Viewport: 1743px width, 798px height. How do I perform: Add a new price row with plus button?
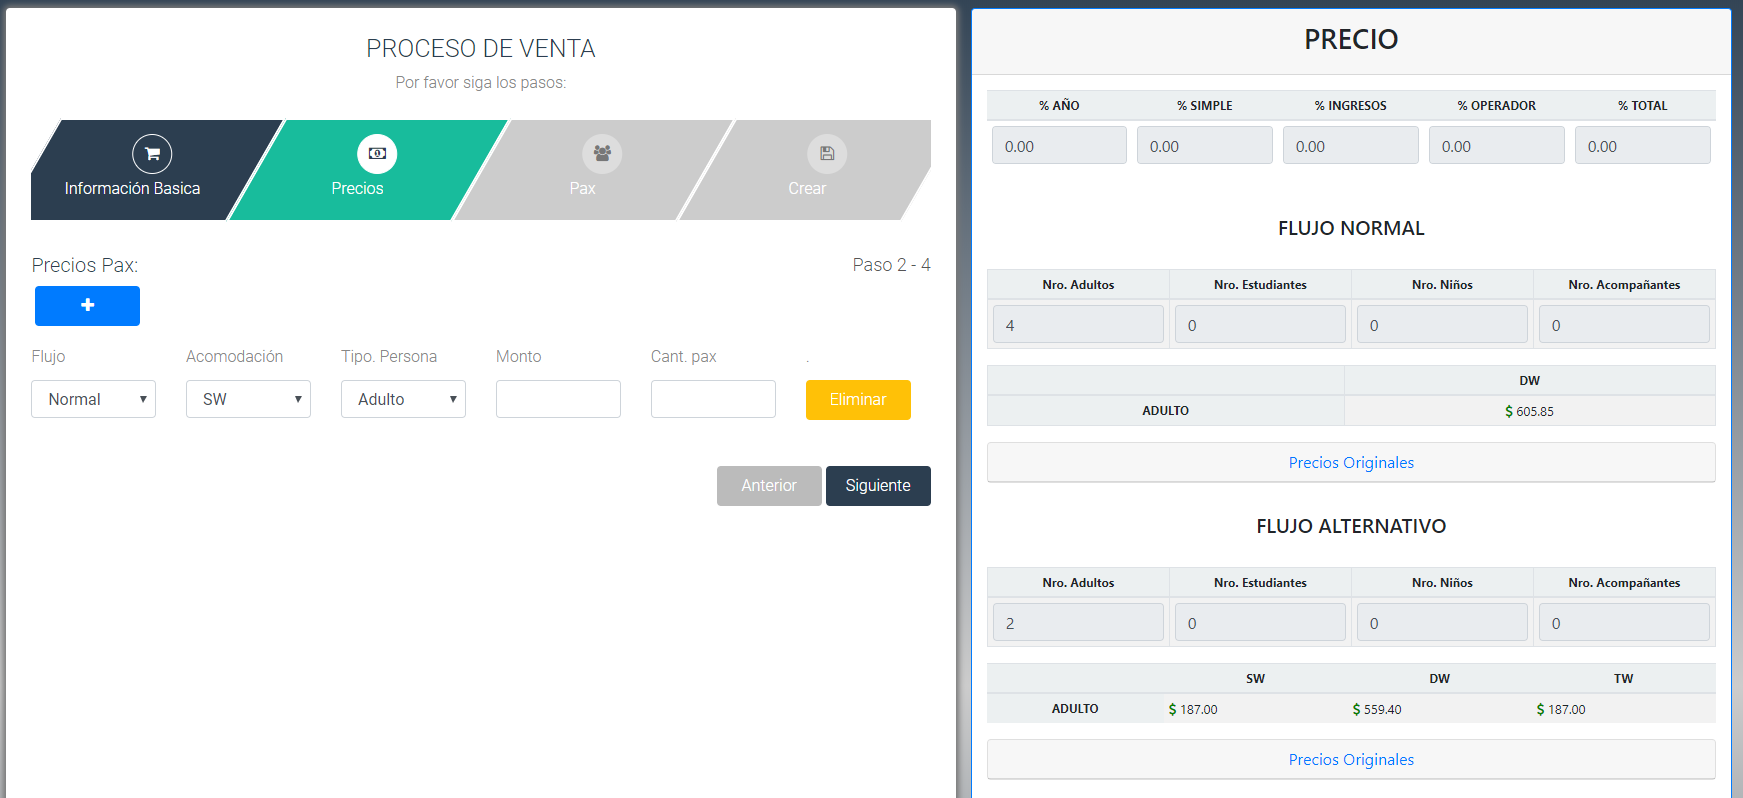87,306
